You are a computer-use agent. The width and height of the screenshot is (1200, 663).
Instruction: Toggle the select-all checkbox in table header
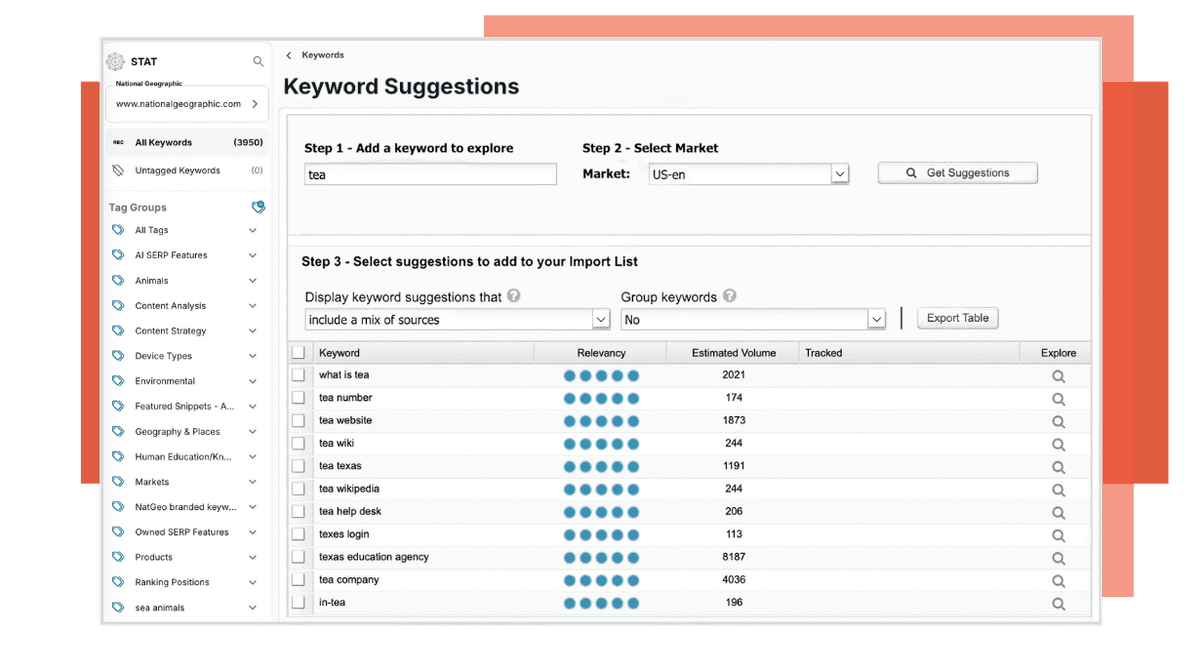298,353
